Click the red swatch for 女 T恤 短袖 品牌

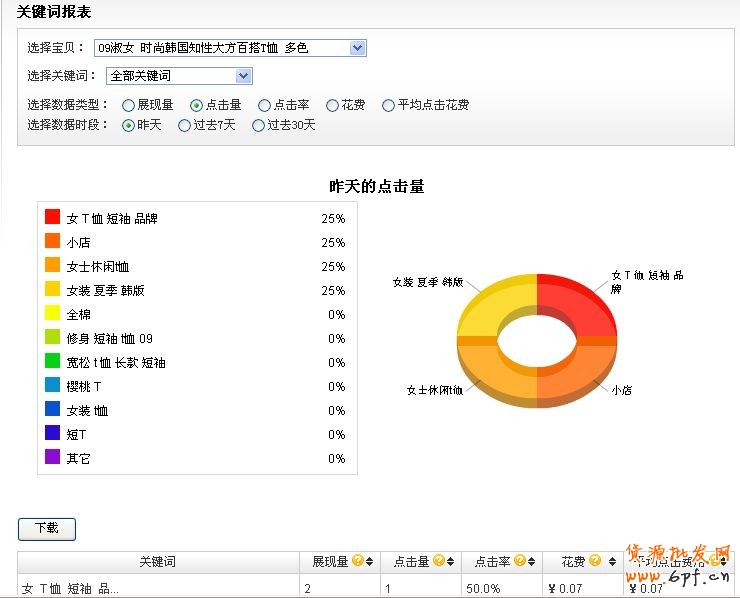point(53,217)
